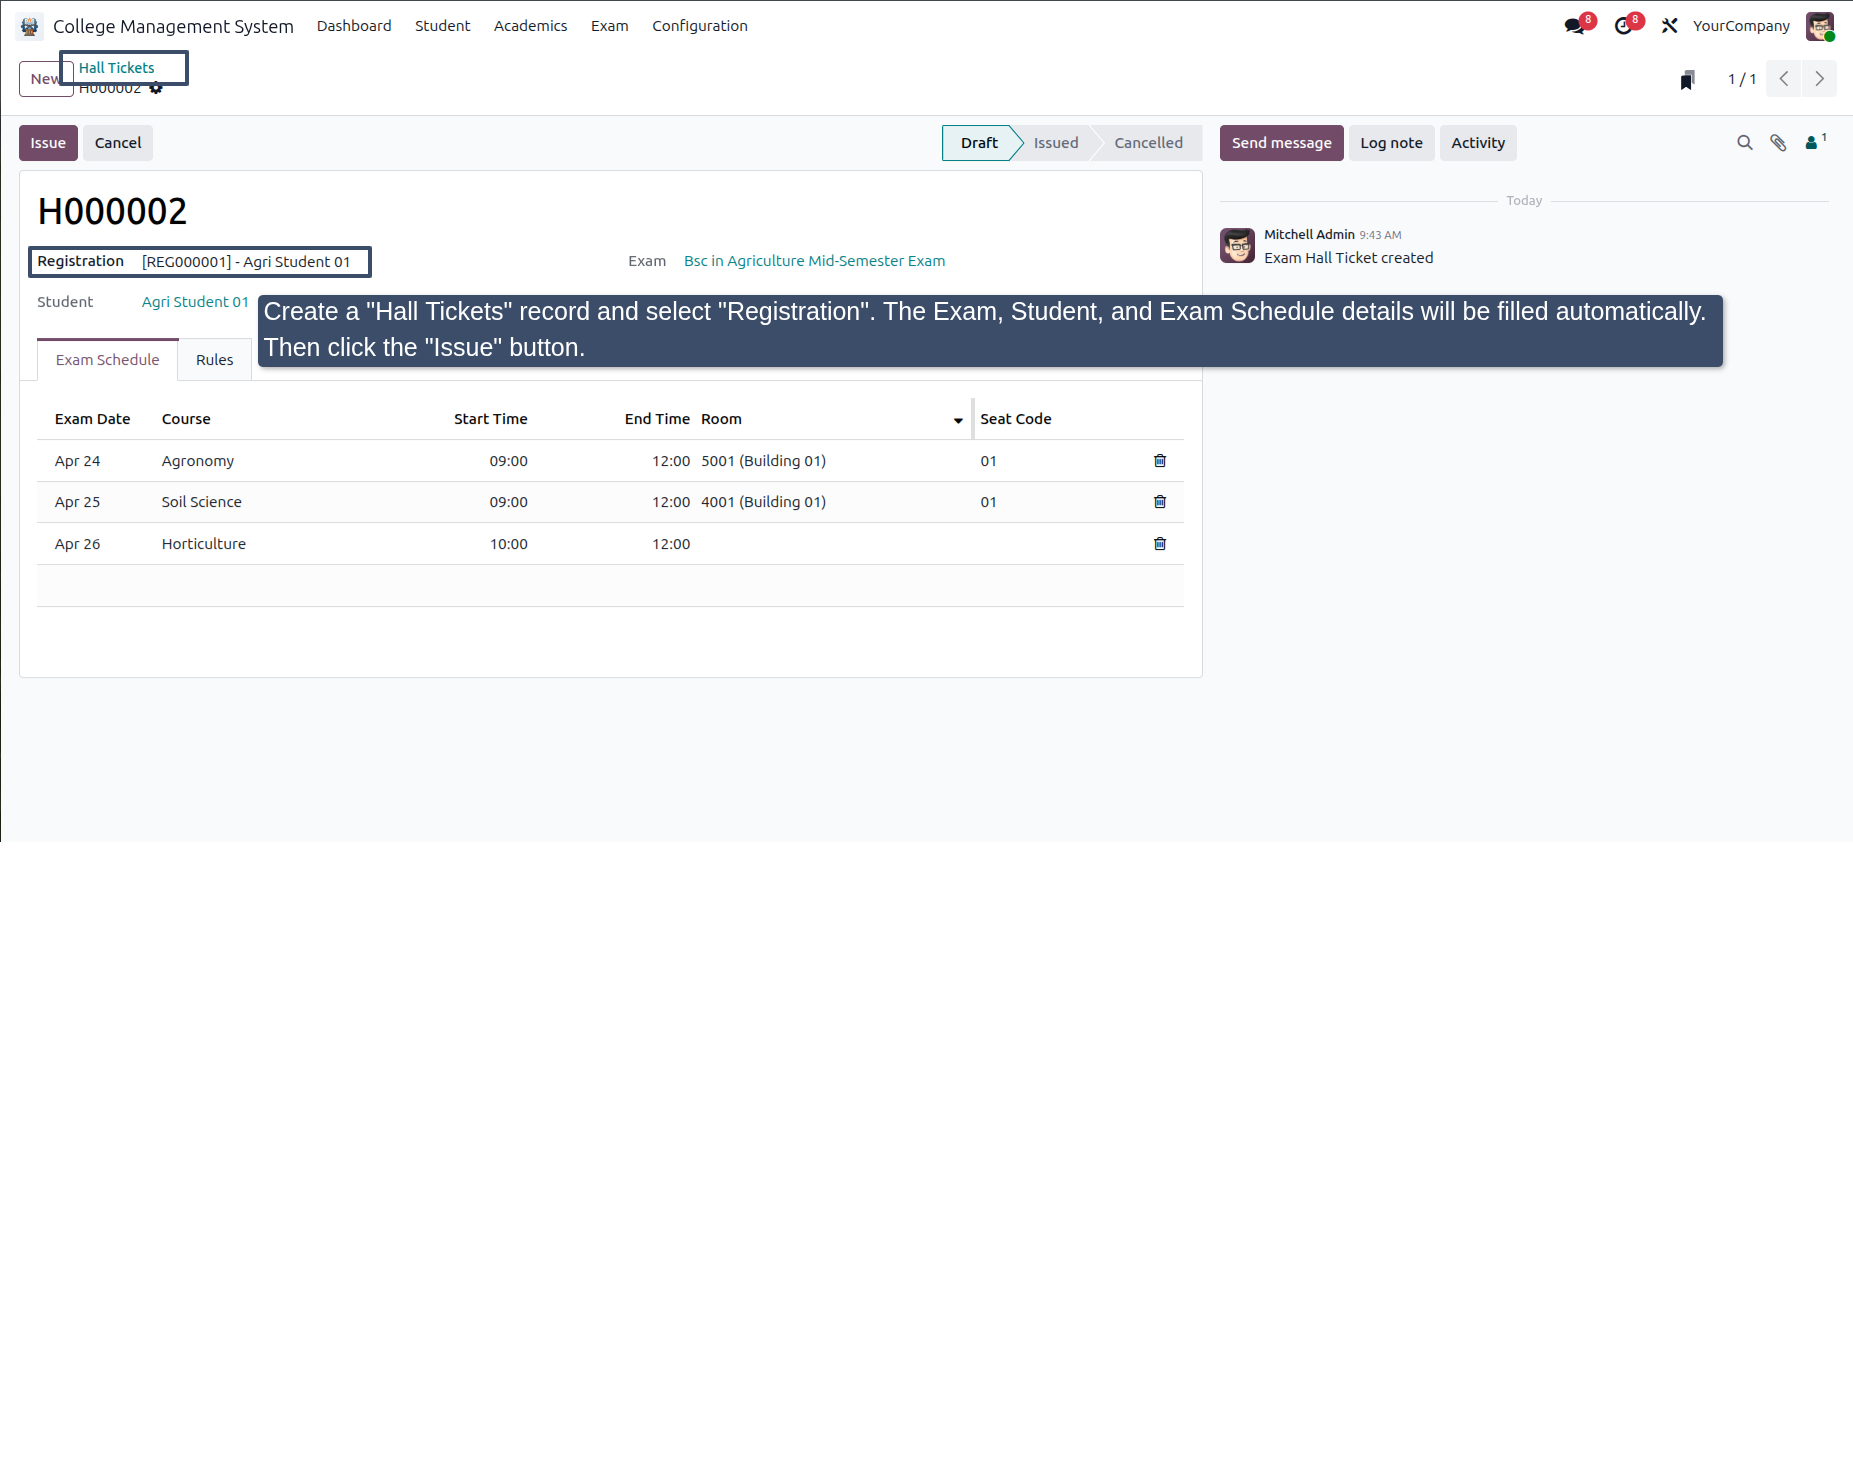Show followers list icon

pos(1815,142)
